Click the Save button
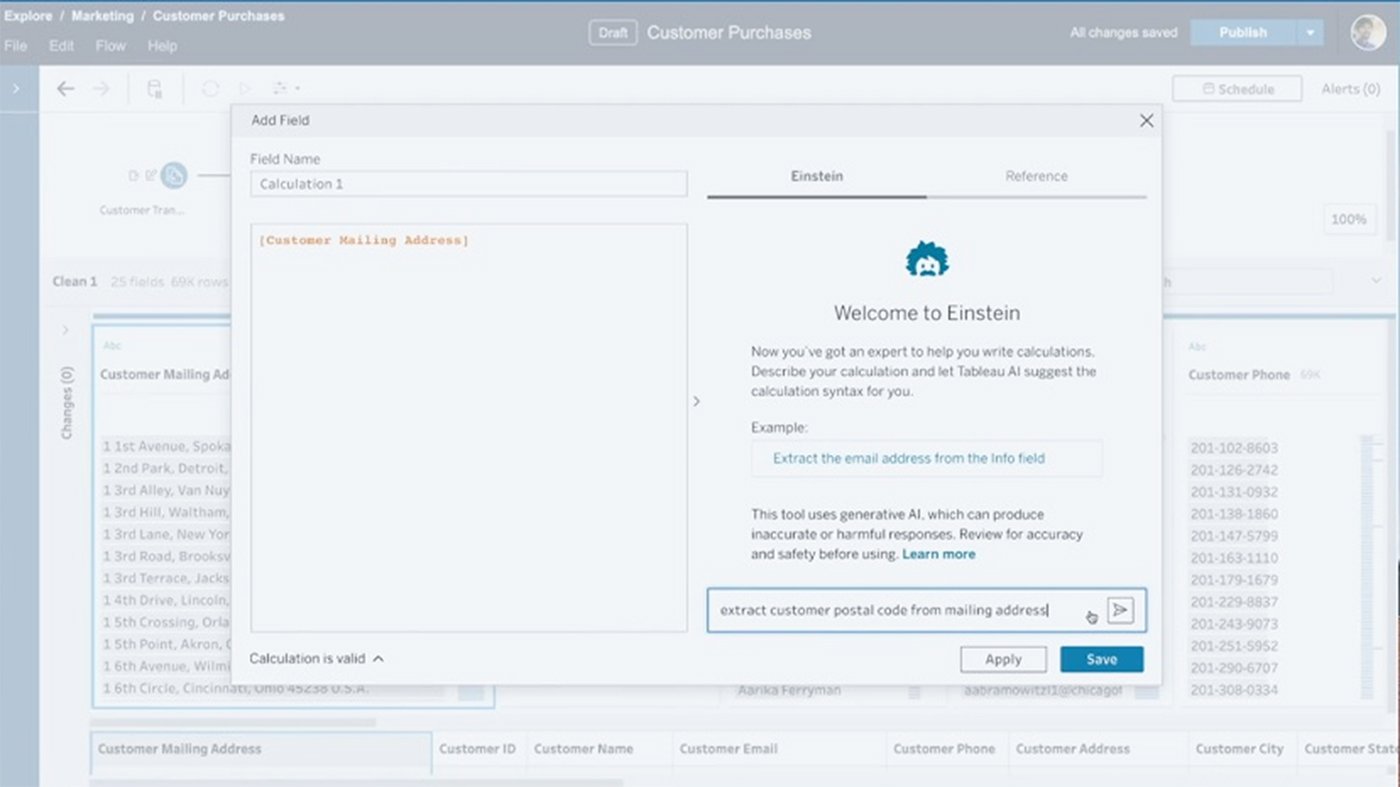Viewport: 1400px width, 787px height. point(1101,660)
